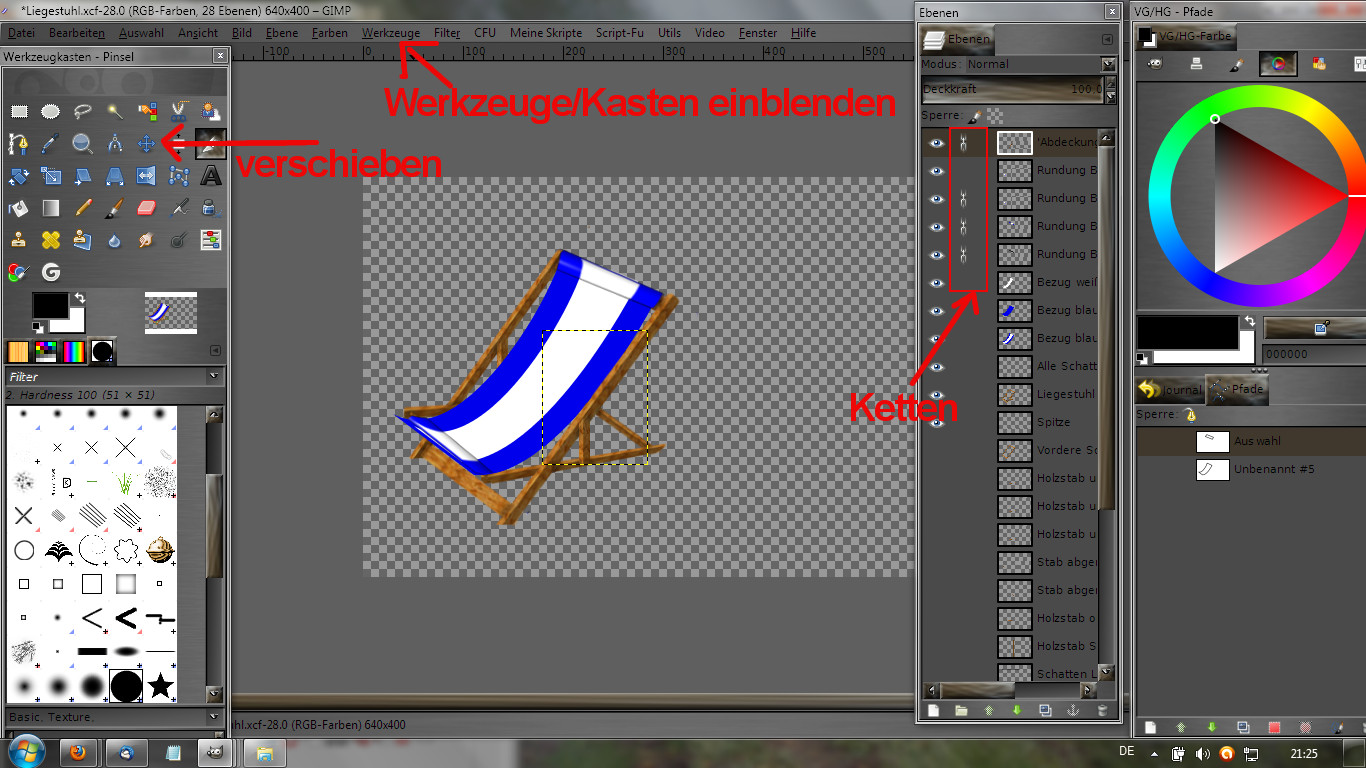Select the Bucket Fill tool
This screenshot has height=768, width=1366.
pyautogui.click(x=19, y=209)
